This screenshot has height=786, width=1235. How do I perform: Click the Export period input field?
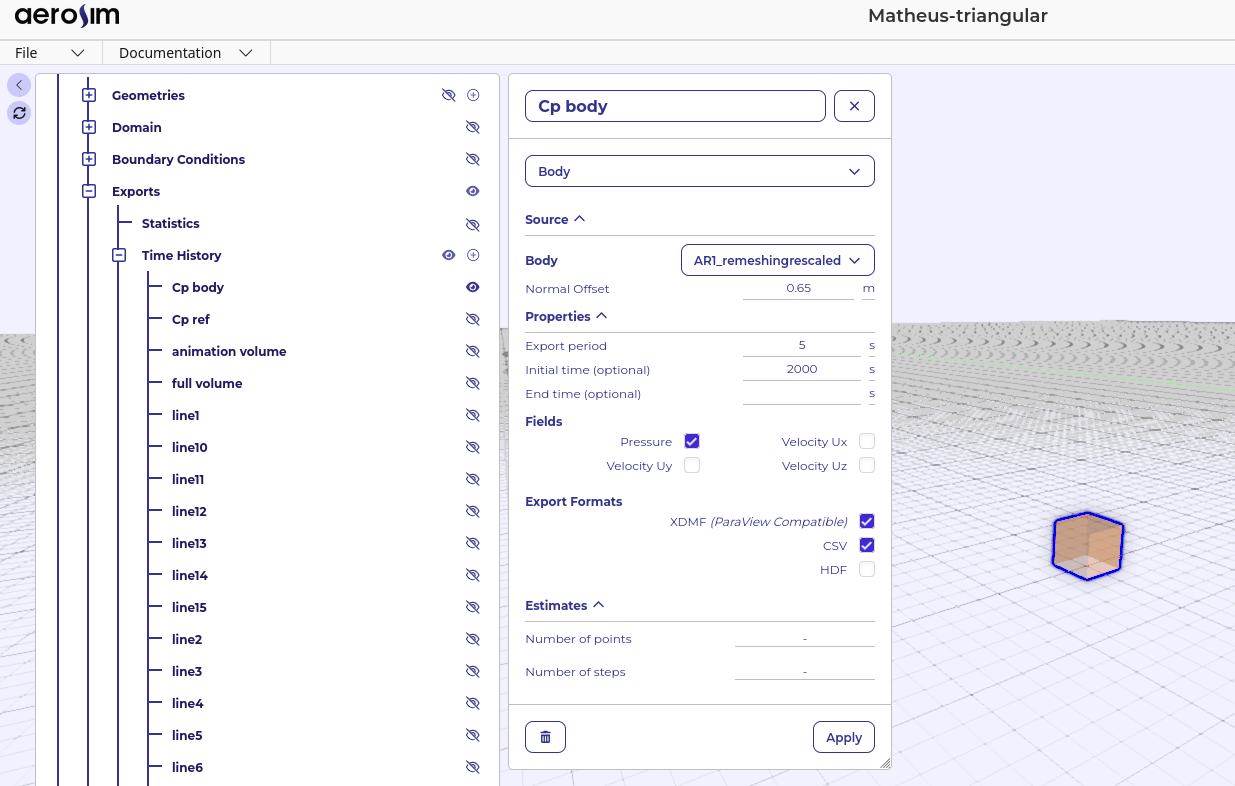coord(801,345)
